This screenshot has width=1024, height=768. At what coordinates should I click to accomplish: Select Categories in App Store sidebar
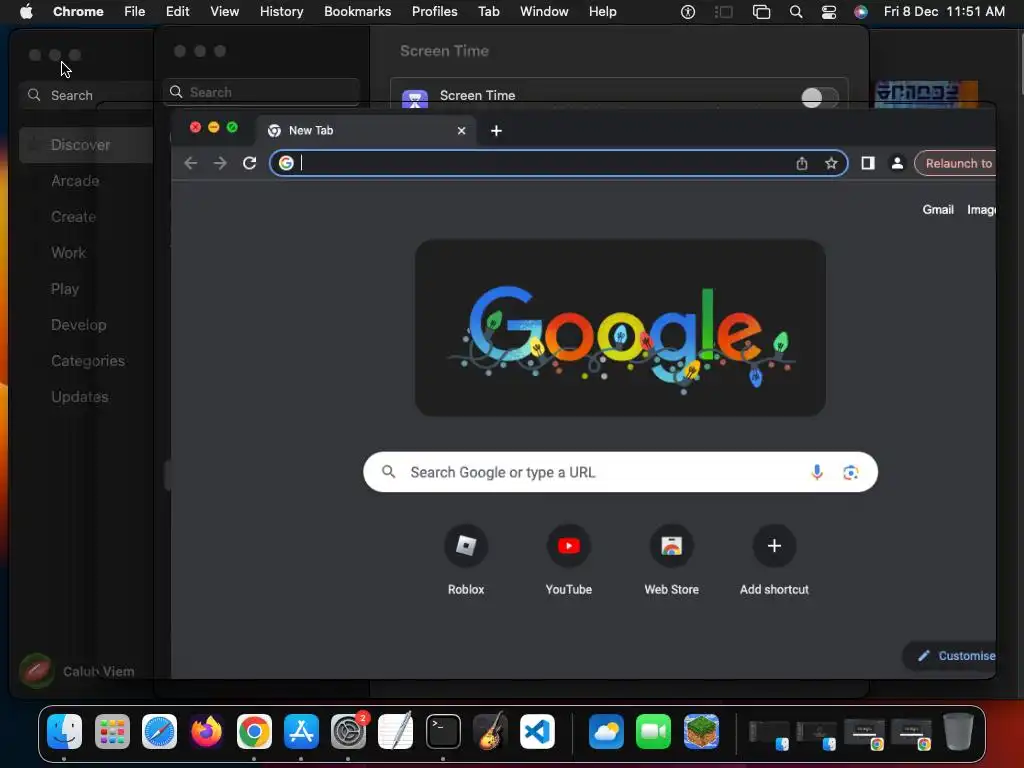point(86,360)
